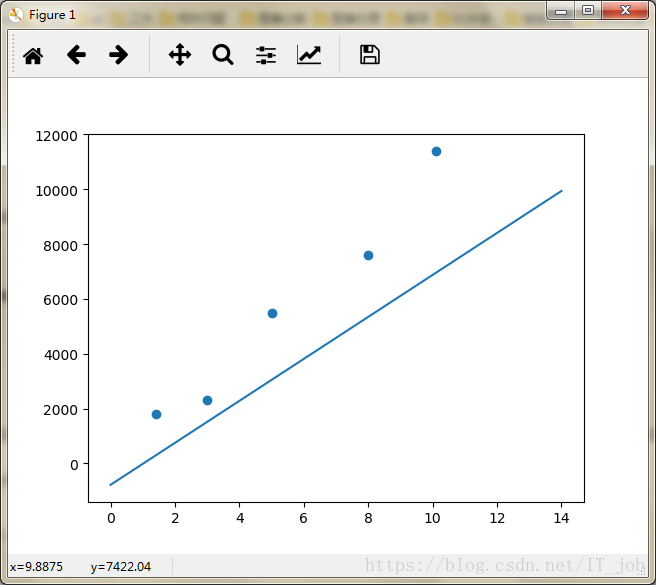
Task: Maximize the Figure 1 window
Action: 588,10
